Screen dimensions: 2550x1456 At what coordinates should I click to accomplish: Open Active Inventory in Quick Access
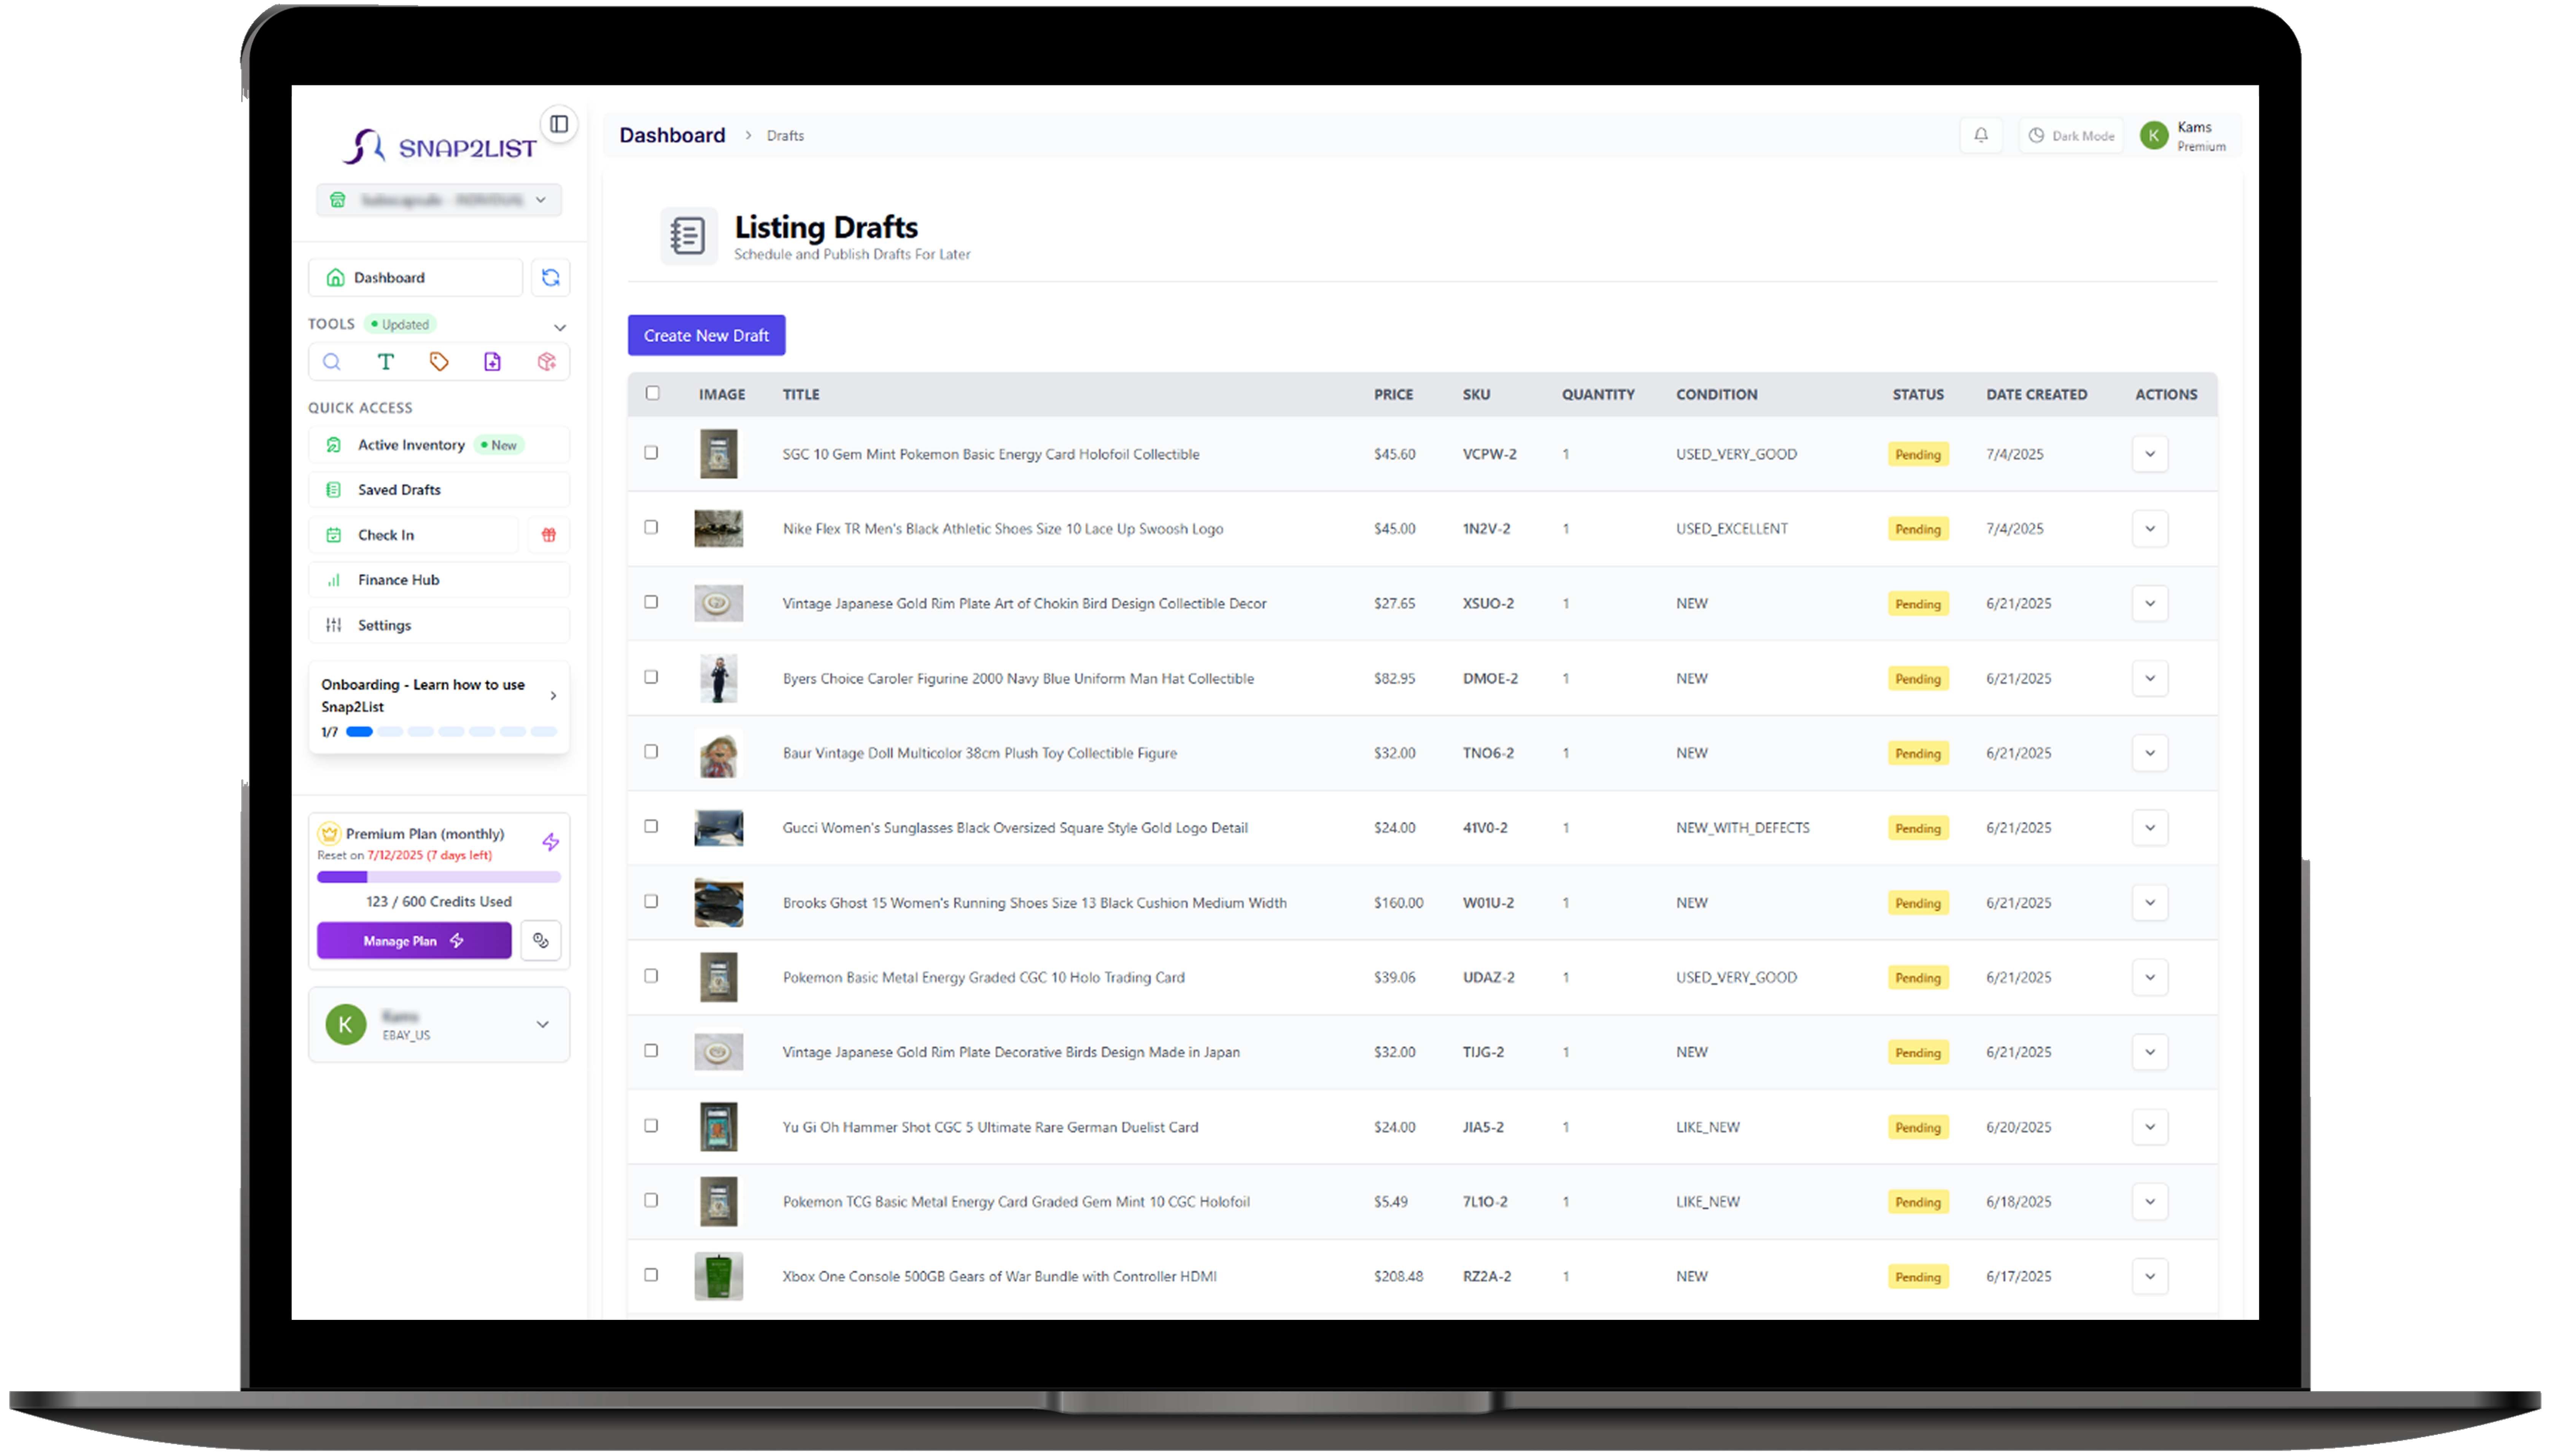(x=439, y=445)
